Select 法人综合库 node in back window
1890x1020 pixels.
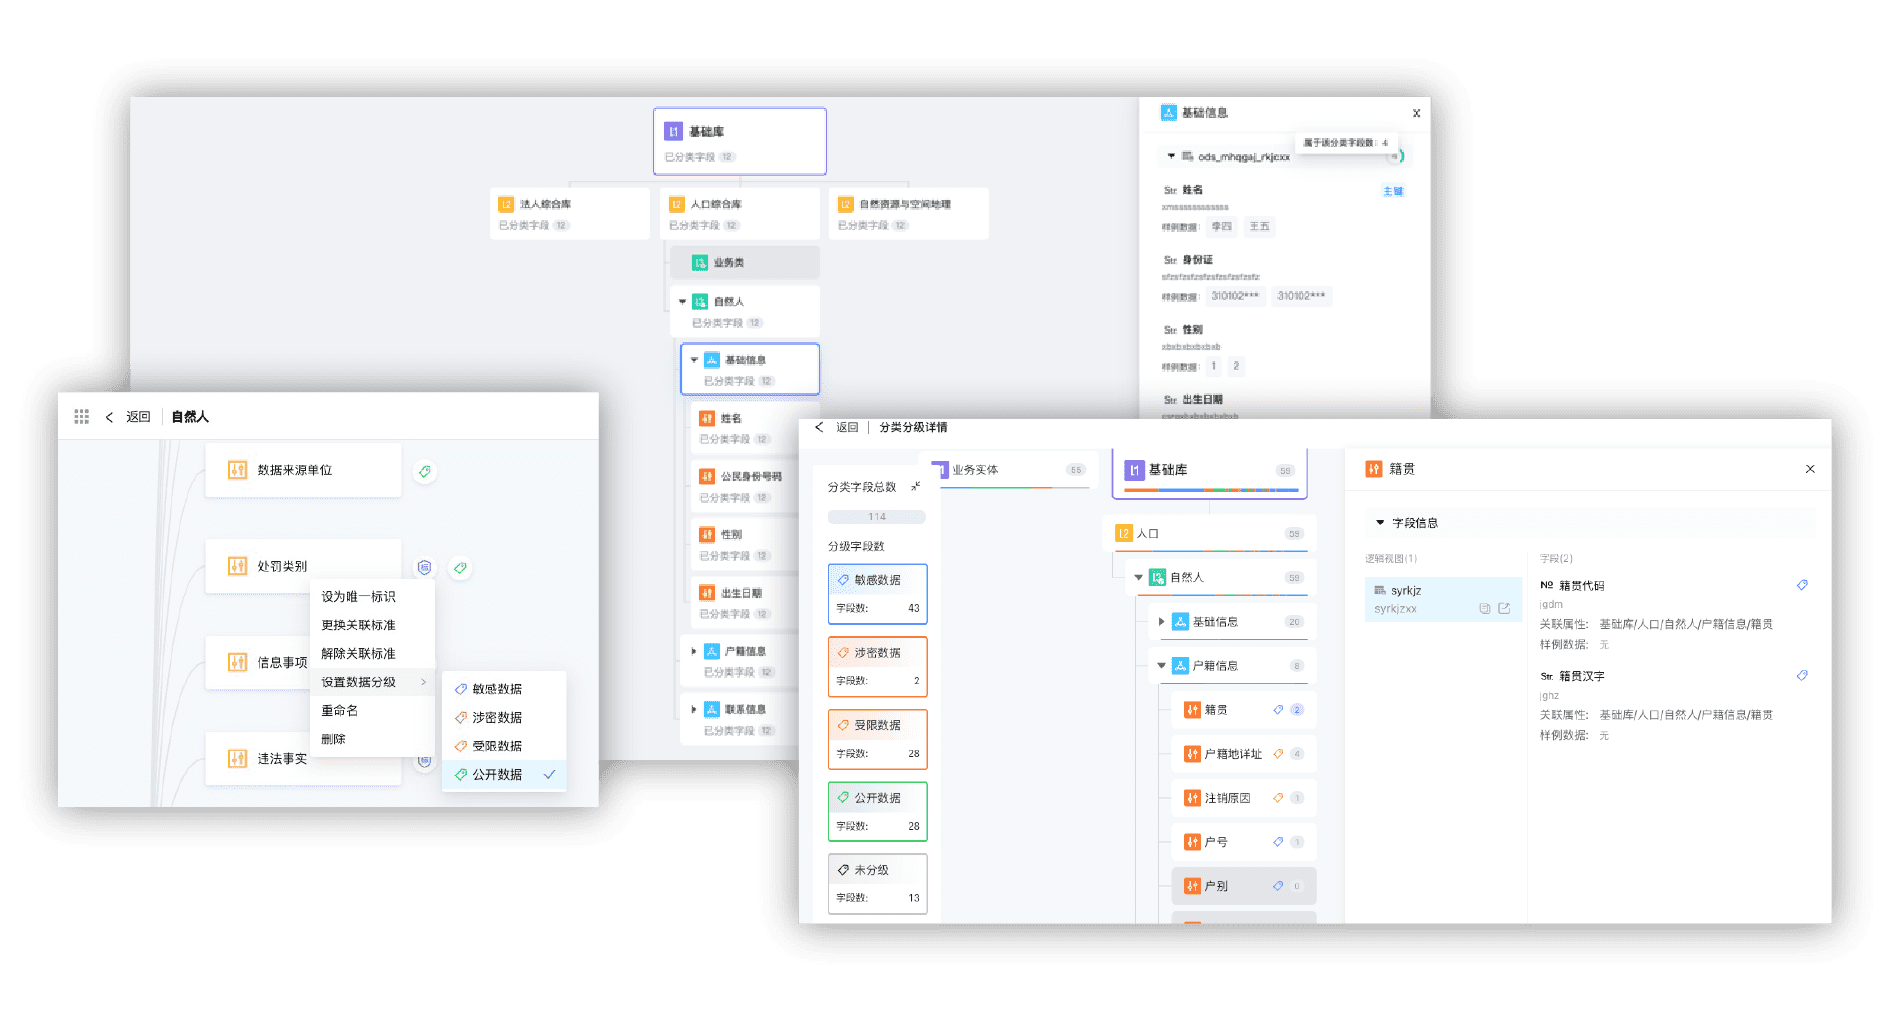pyautogui.click(x=570, y=214)
